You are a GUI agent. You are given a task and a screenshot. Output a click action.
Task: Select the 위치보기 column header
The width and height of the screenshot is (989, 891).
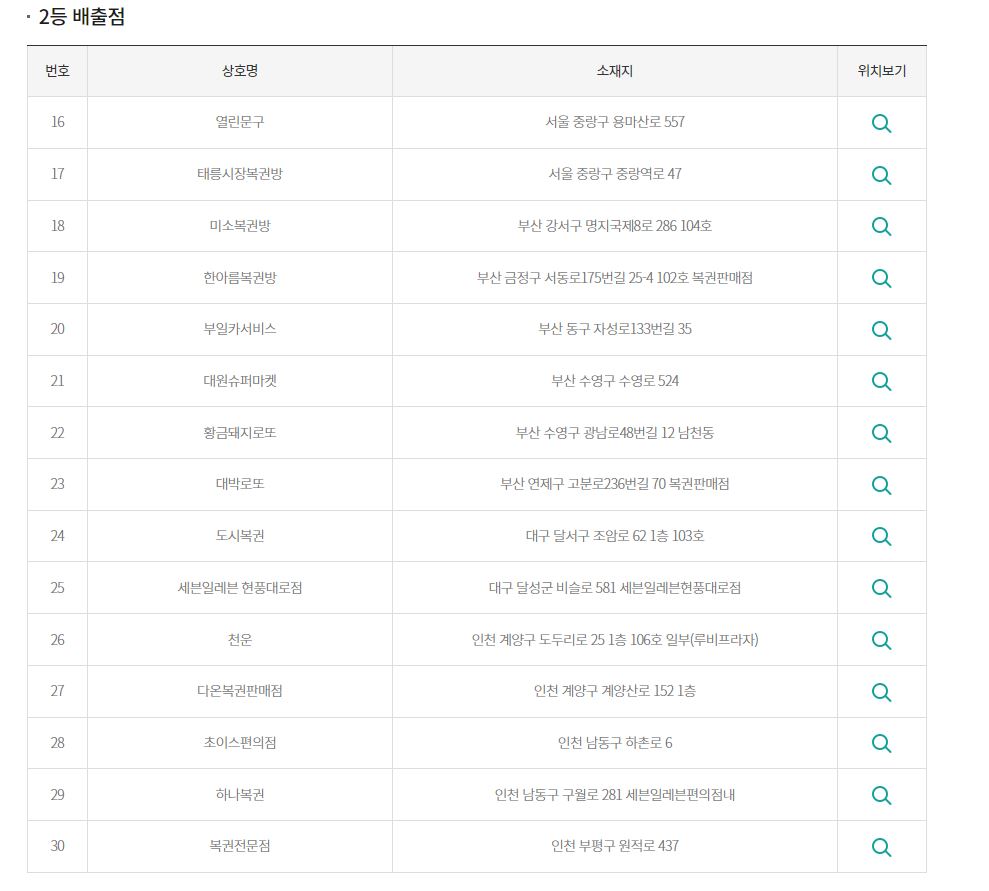pyautogui.click(x=881, y=71)
